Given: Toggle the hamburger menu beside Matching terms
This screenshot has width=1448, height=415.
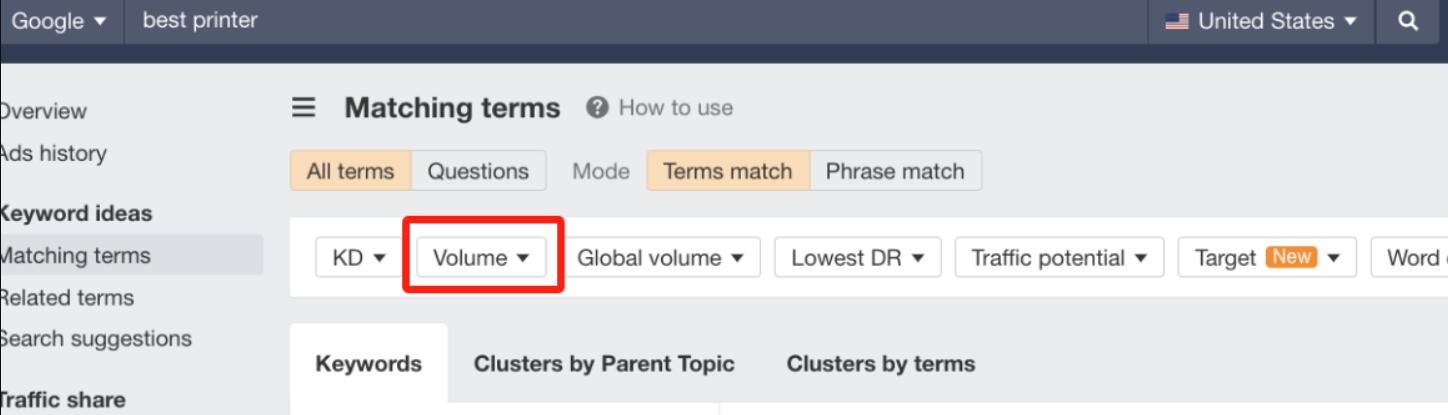Looking at the screenshot, I should (x=303, y=108).
